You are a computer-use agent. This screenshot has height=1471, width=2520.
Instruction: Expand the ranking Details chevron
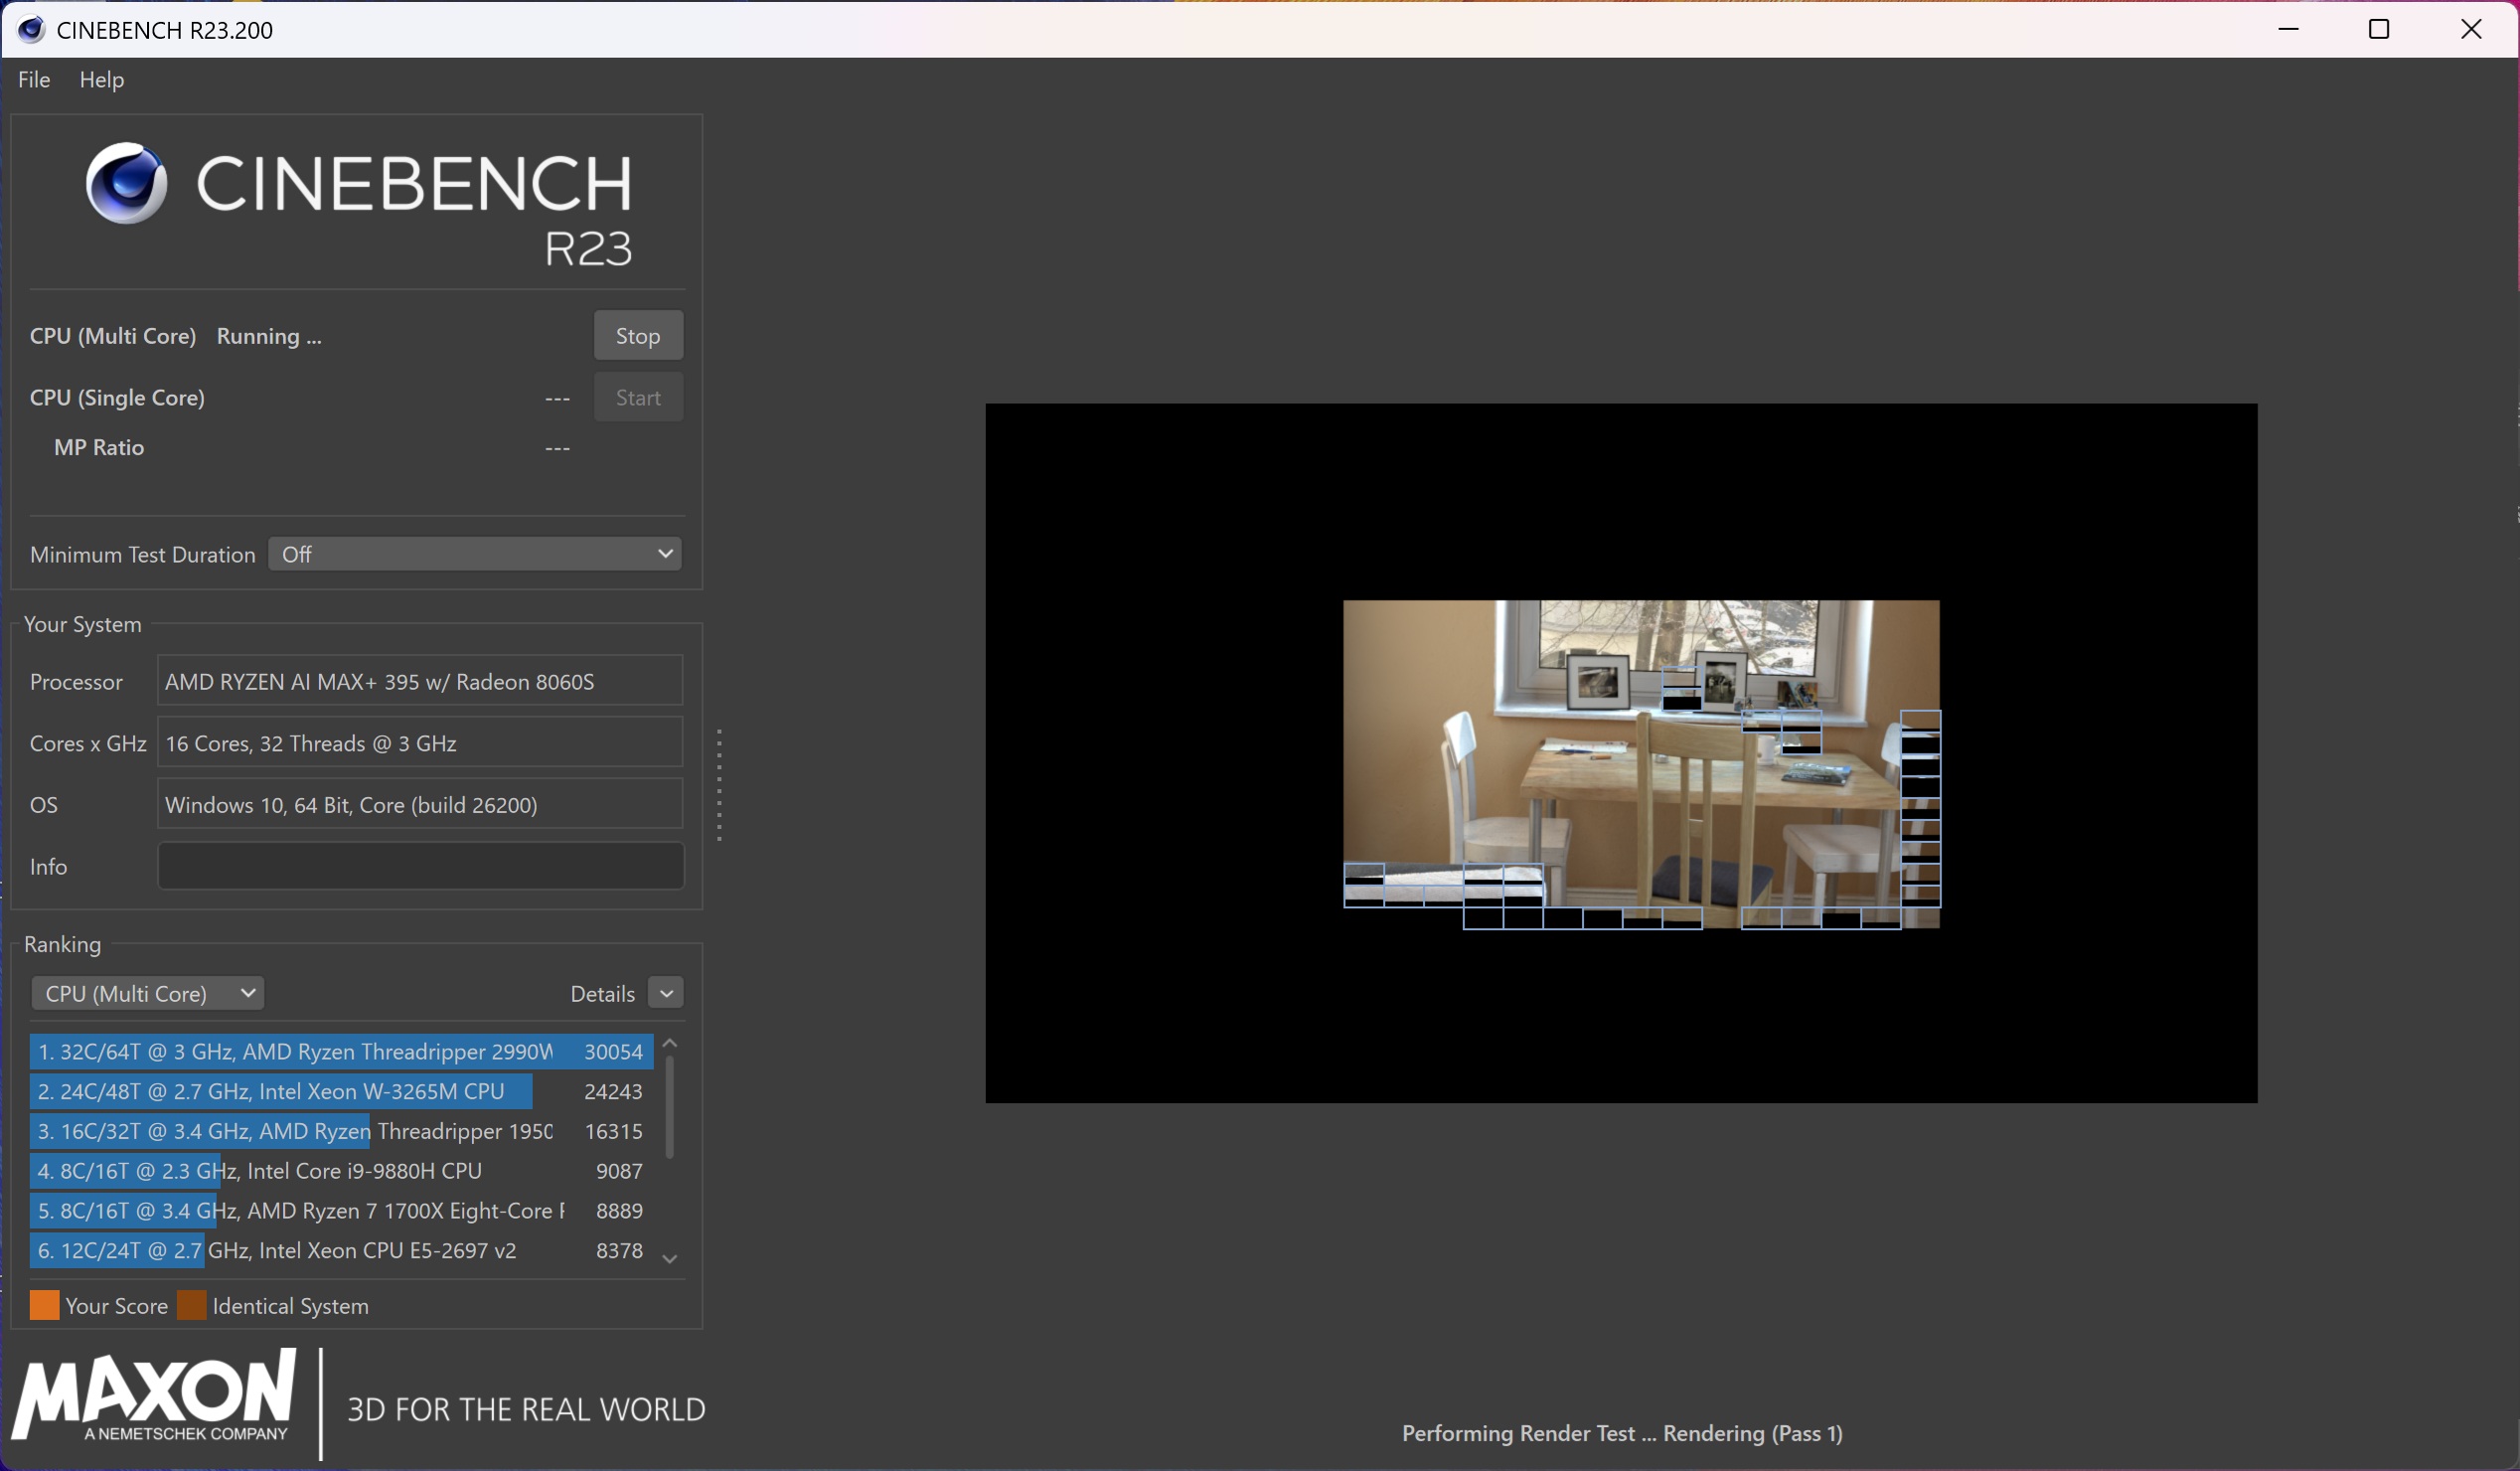[x=667, y=993]
